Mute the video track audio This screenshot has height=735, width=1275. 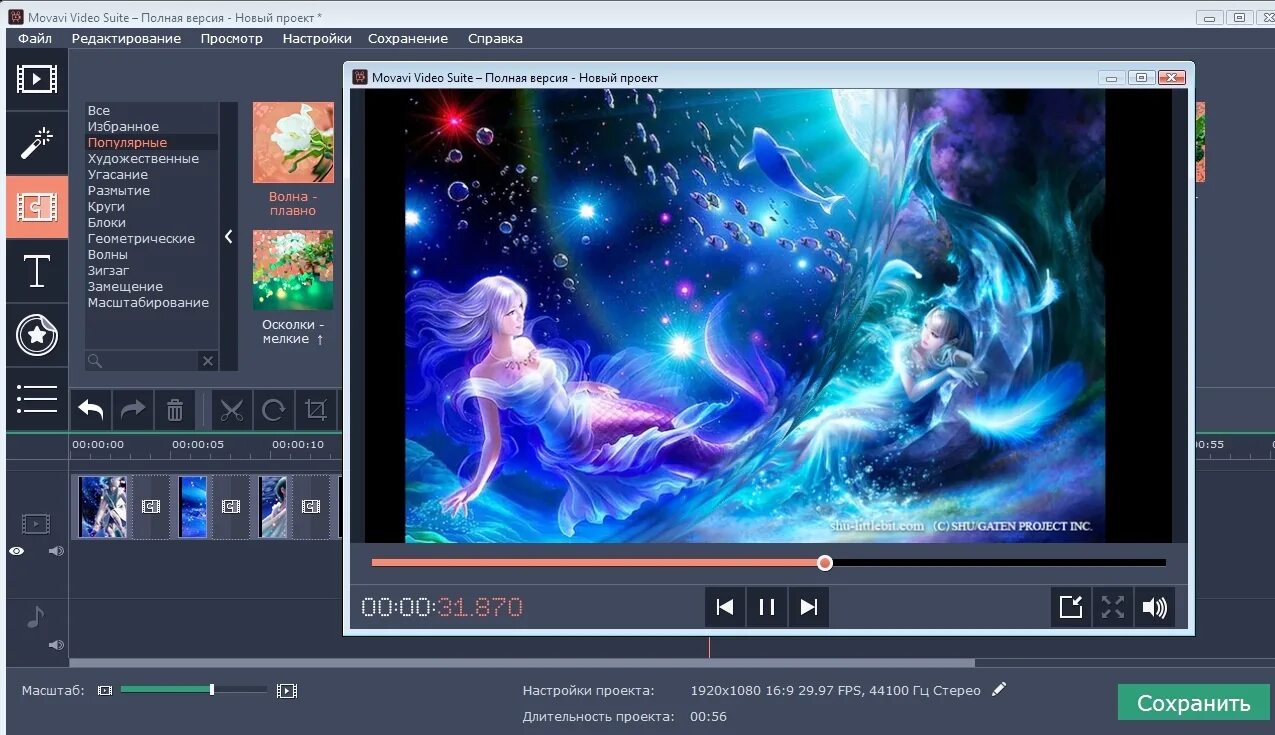point(56,551)
